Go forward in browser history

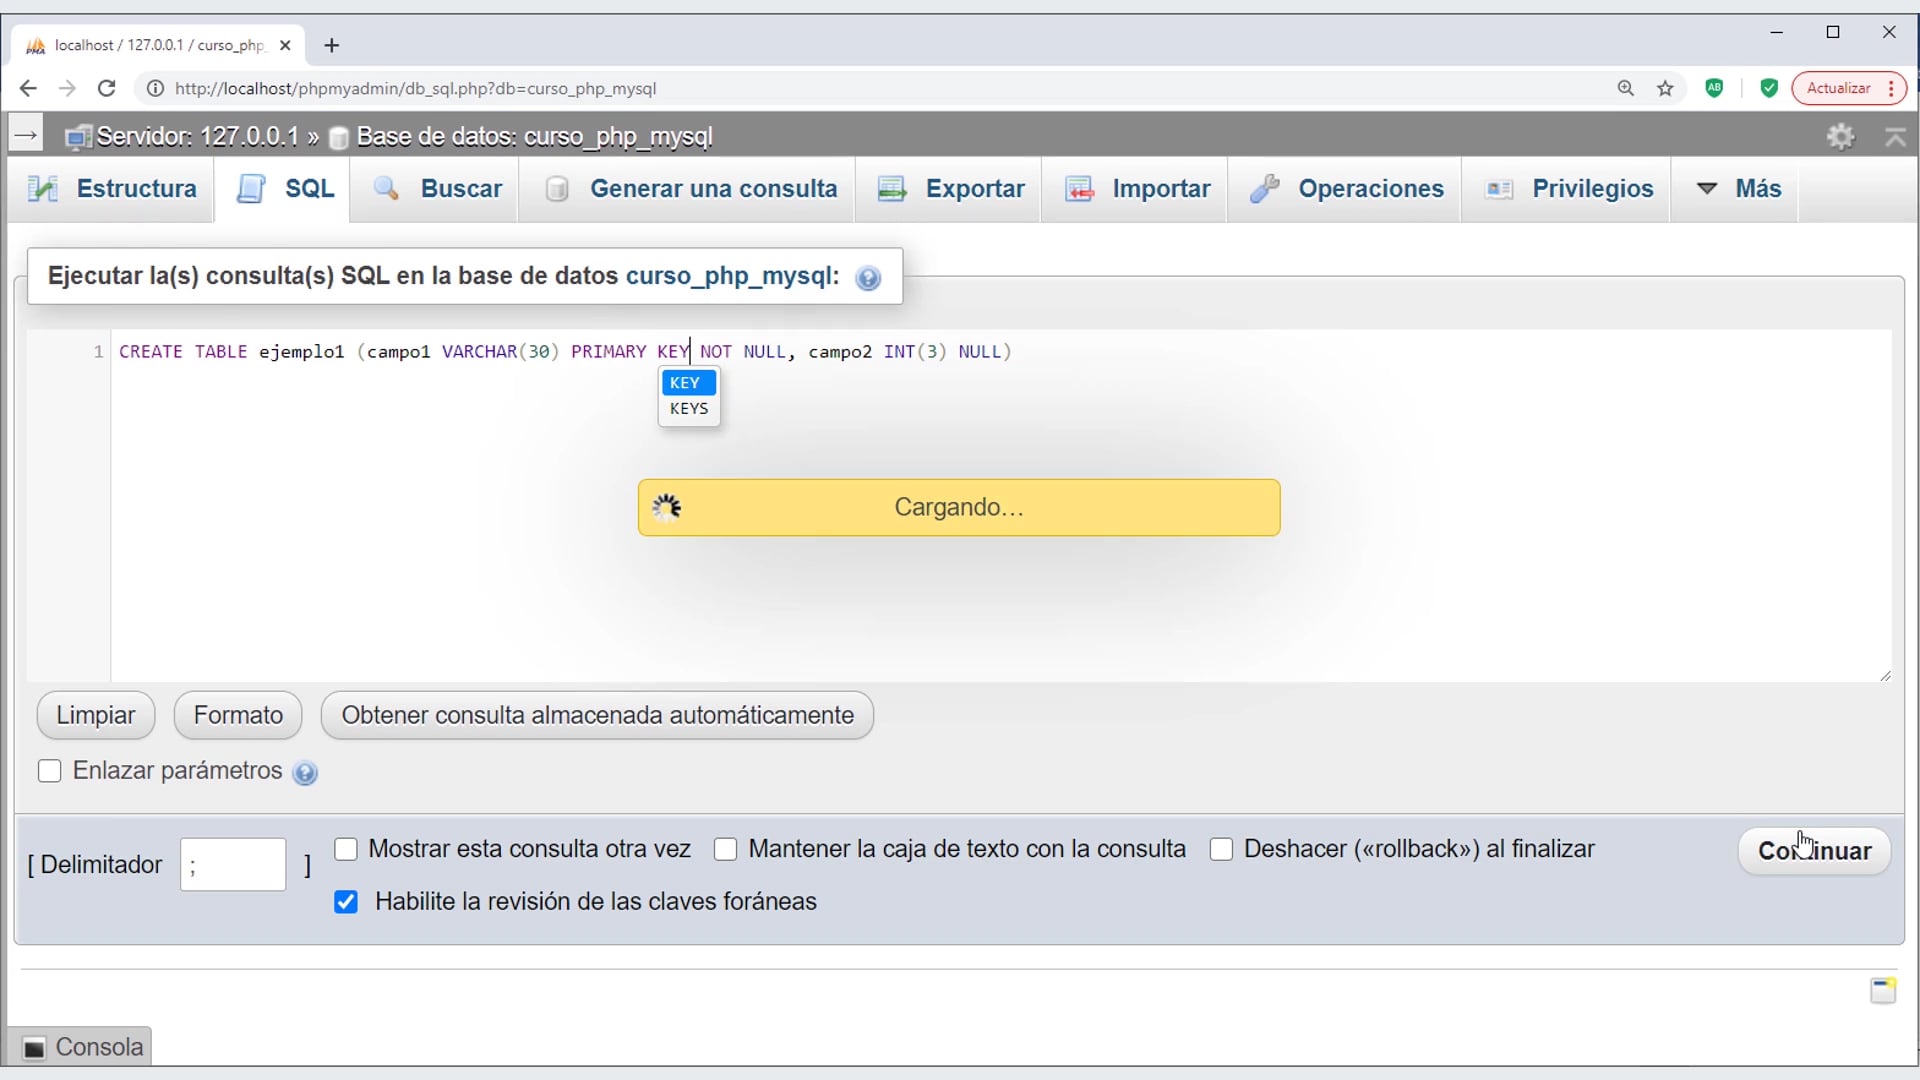tap(67, 88)
